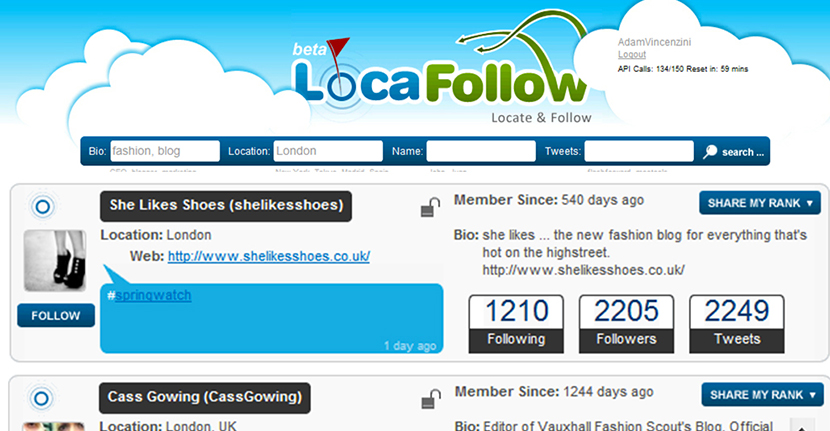Click the LocaFollow logo

coord(439,70)
